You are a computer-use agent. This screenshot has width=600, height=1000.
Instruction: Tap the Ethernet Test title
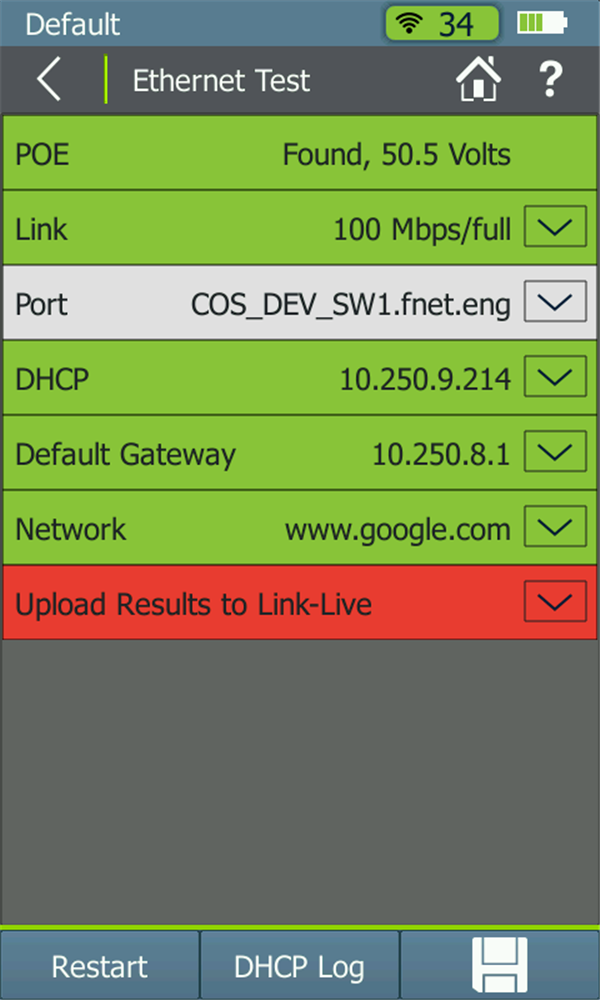tap(221, 80)
